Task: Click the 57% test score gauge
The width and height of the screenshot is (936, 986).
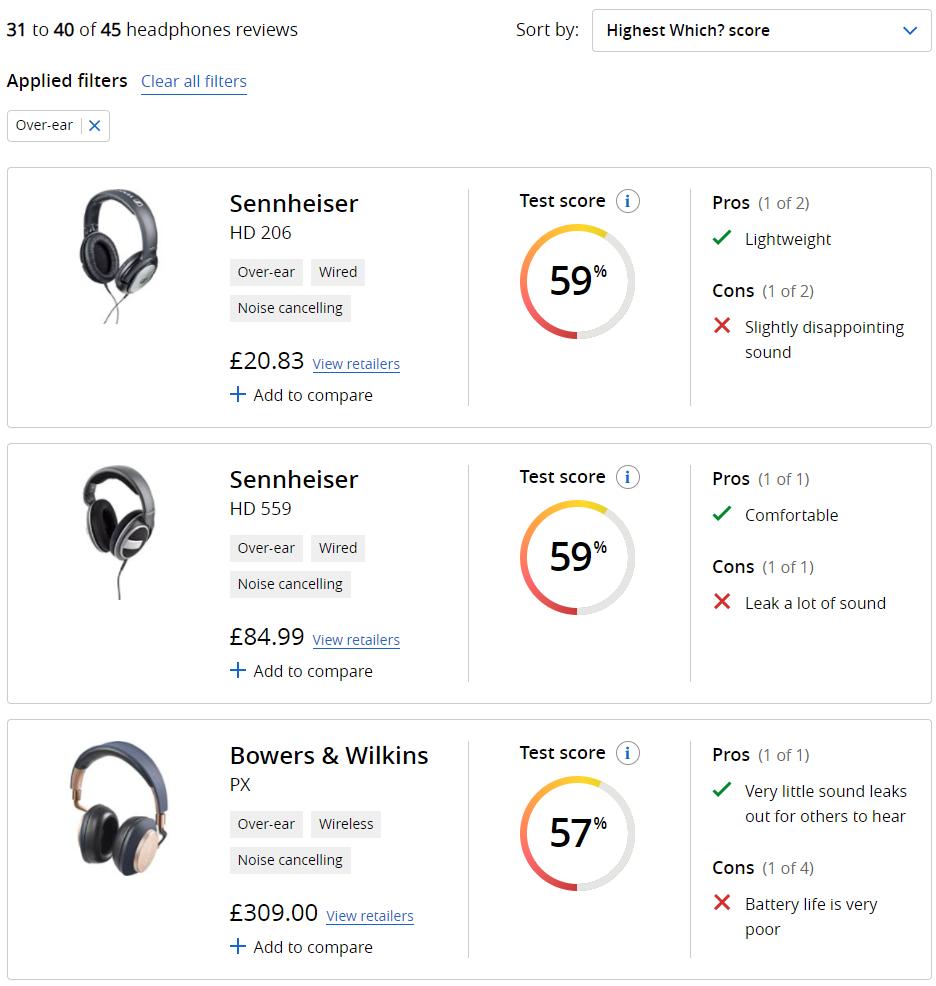Action: click(577, 833)
